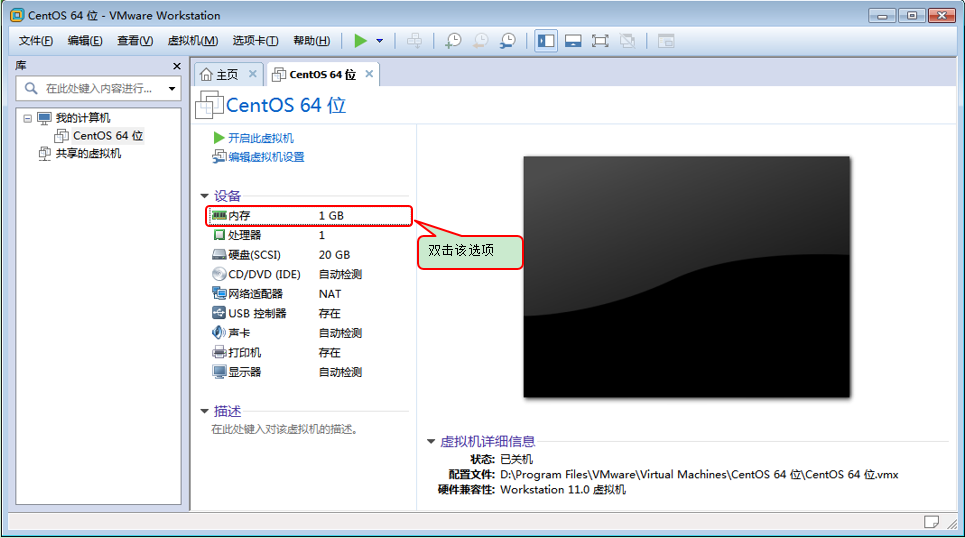965x538 pixels.
Task: Click the console view icon in toolbar
Action: click(x=666, y=41)
